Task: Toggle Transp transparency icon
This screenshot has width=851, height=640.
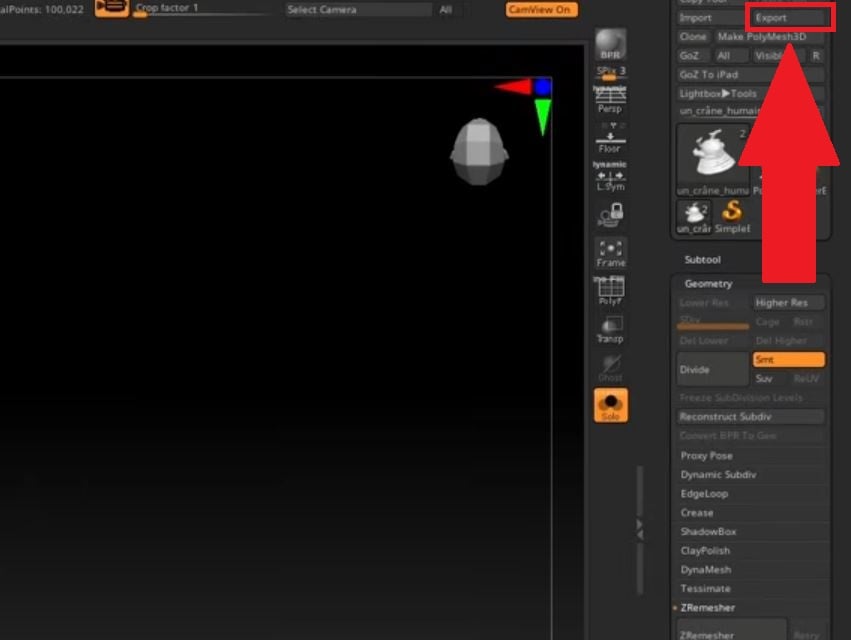Action: coord(611,329)
